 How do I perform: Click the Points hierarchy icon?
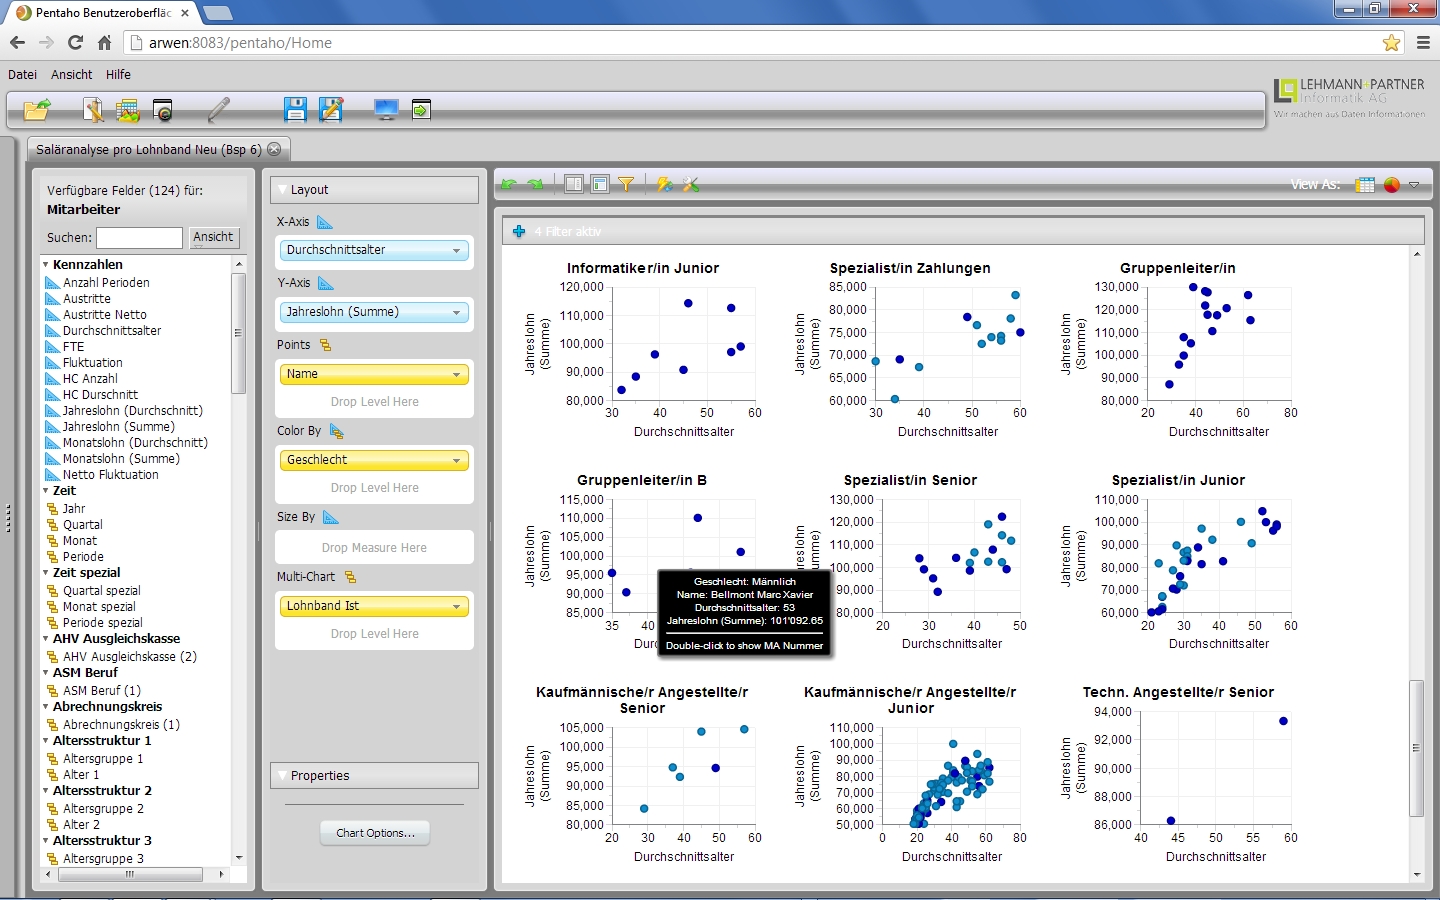325,345
